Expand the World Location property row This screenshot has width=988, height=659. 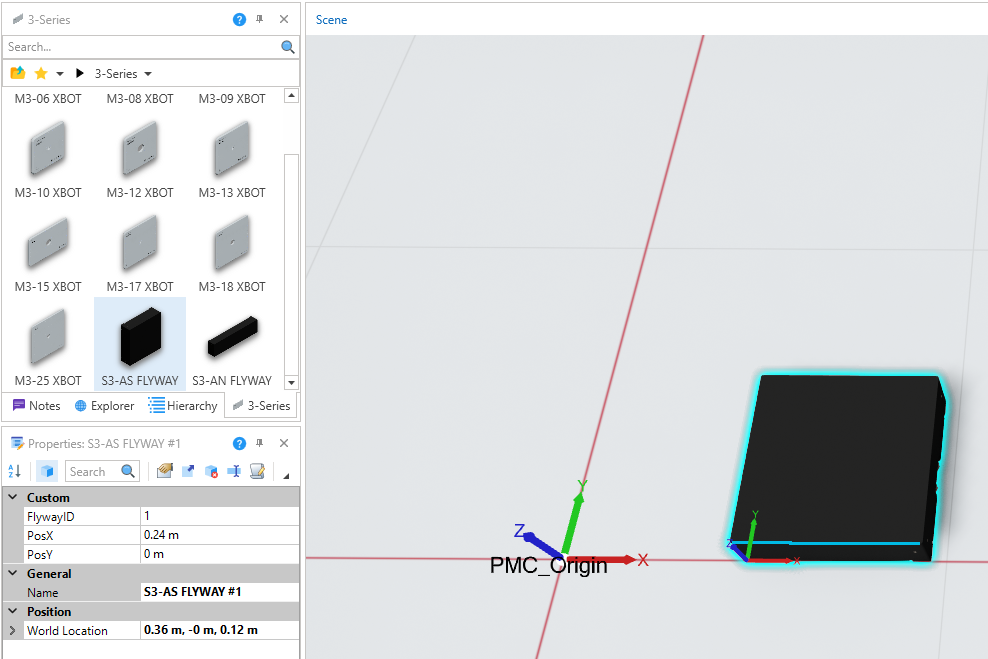(12, 631)
